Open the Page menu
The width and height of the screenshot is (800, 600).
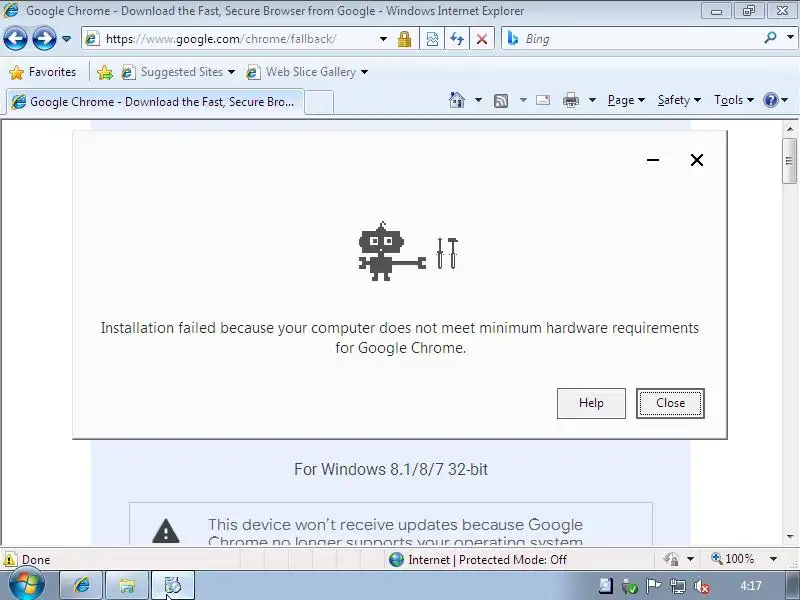626,100
